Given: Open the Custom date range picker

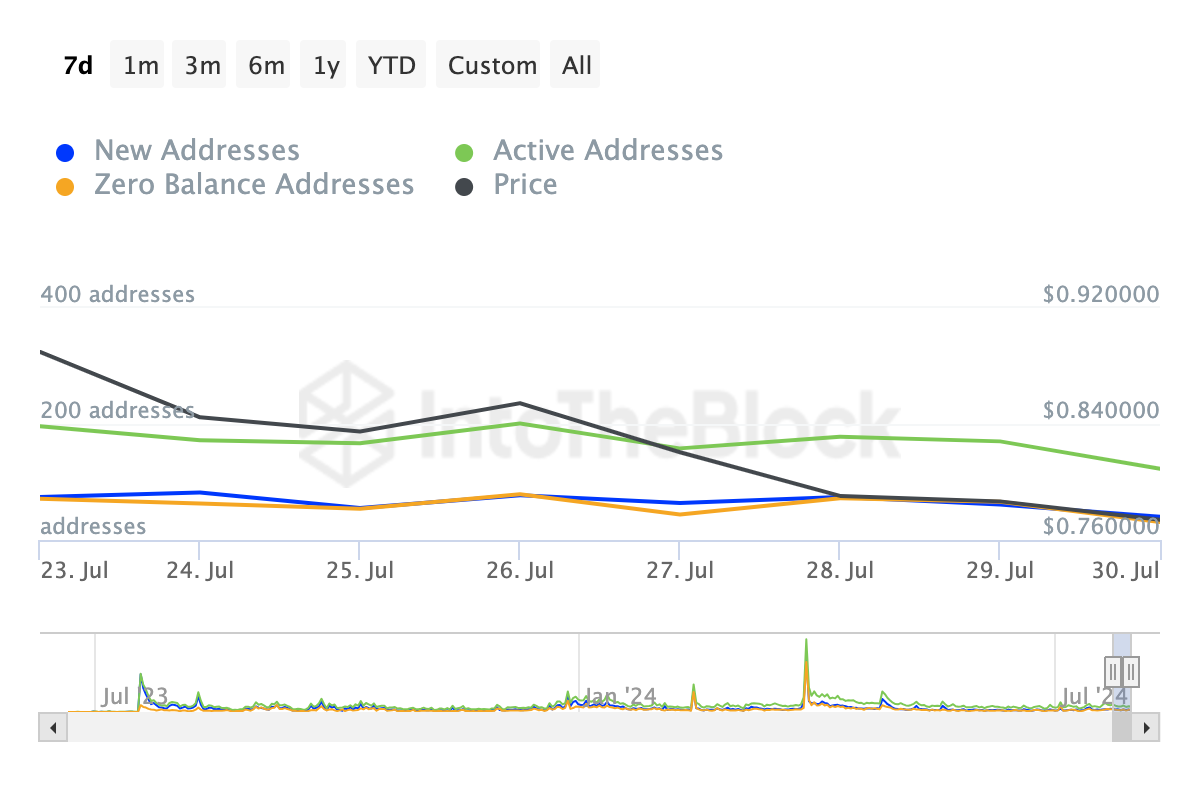Looking at the screenshot, I should [x=492, y=65].
